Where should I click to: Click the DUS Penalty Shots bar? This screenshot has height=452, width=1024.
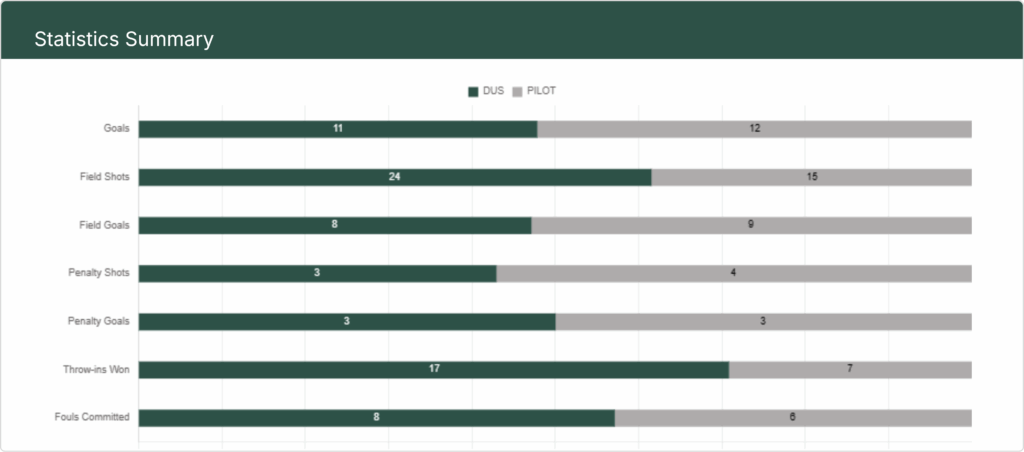pos(317,273)
